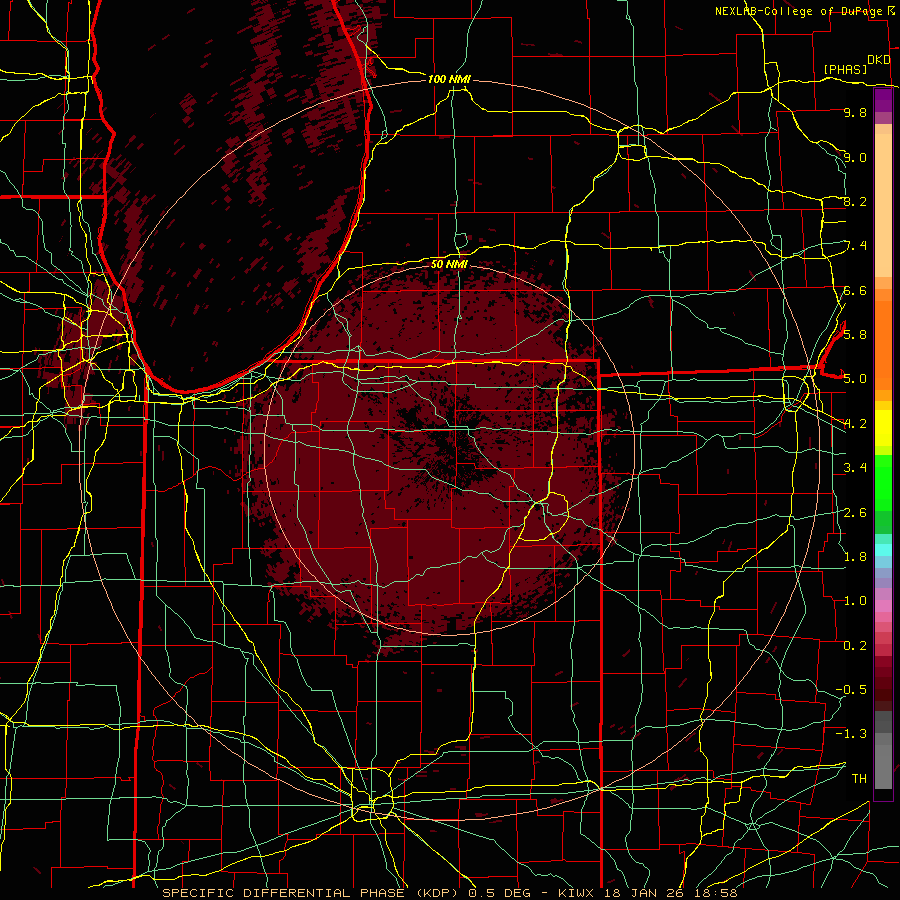Select the 0.2 scale value

[x=855, y=645]
